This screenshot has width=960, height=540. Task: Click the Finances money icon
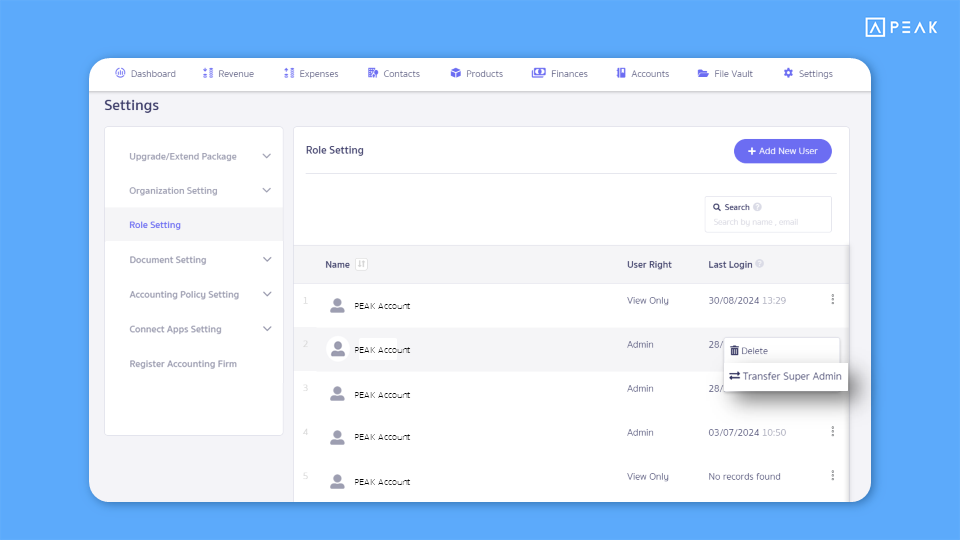pyautogui.click(x=539, y=73)
